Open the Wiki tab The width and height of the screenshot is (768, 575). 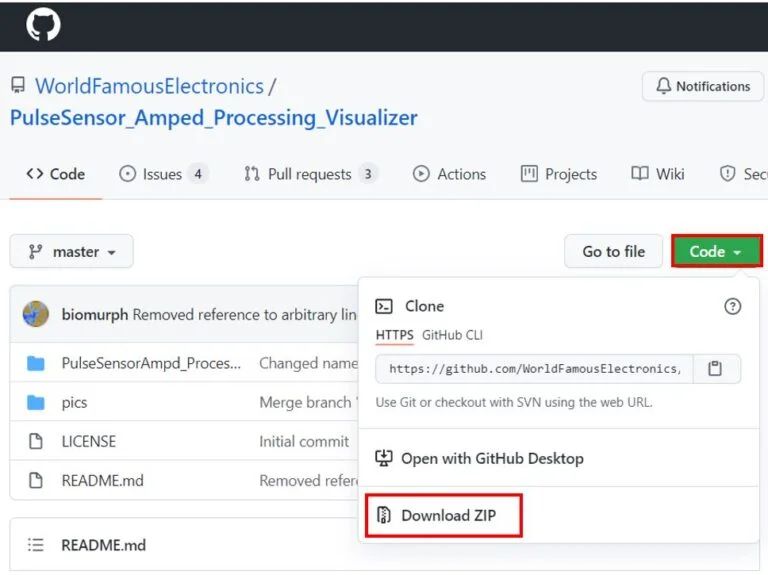(658, 174)
